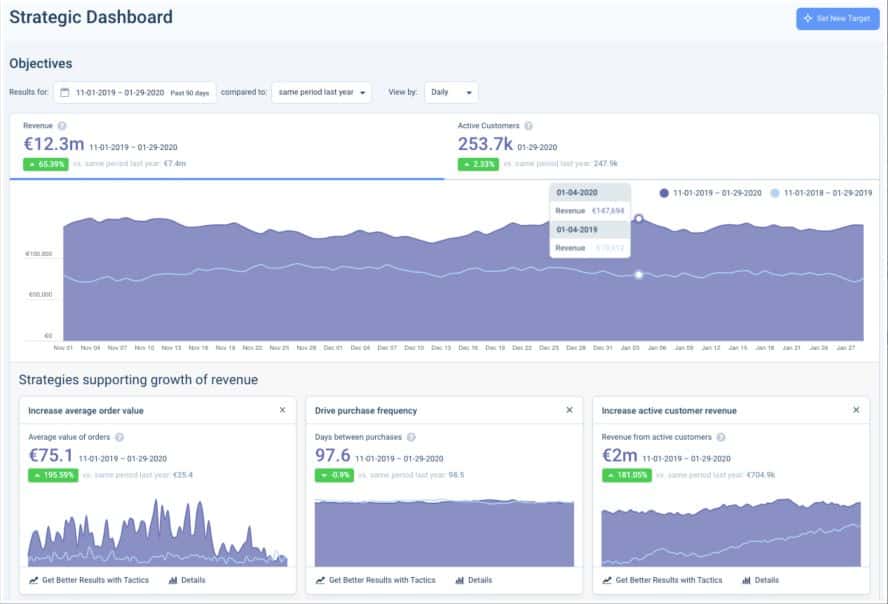Click the current-year data point marker on chart

pyautogui.click(x=639, y=219)
